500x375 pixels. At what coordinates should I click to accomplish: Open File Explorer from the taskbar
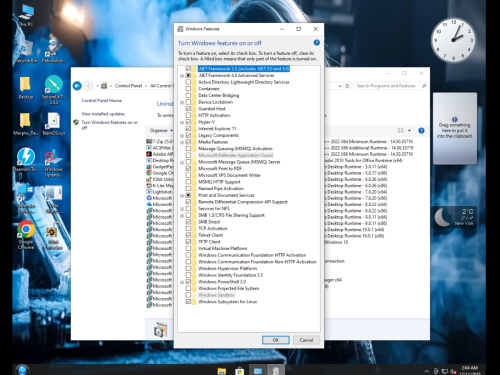tap(222, 371)
